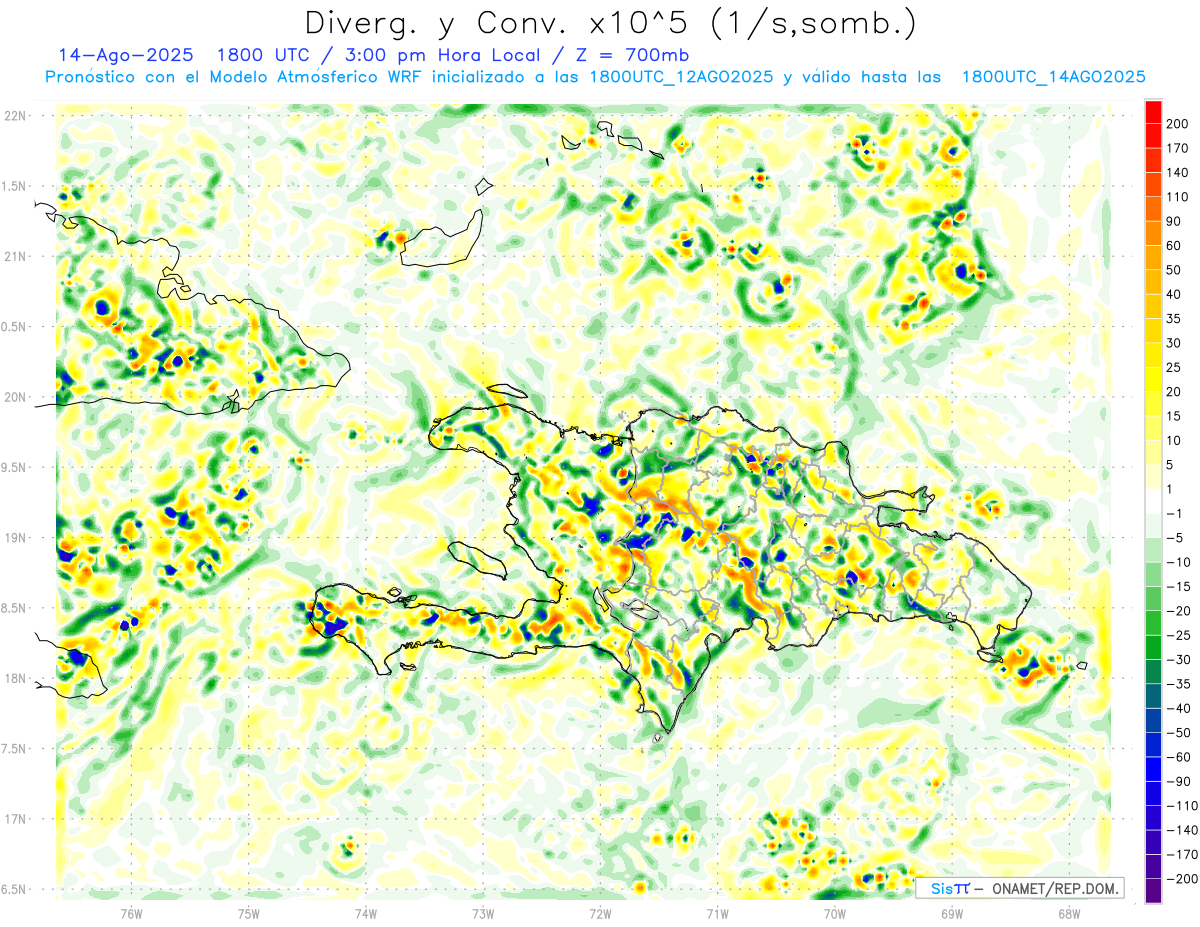Click the '8.5N' latitude label
The image size is (1200, 927).
(x=15, y=608)
